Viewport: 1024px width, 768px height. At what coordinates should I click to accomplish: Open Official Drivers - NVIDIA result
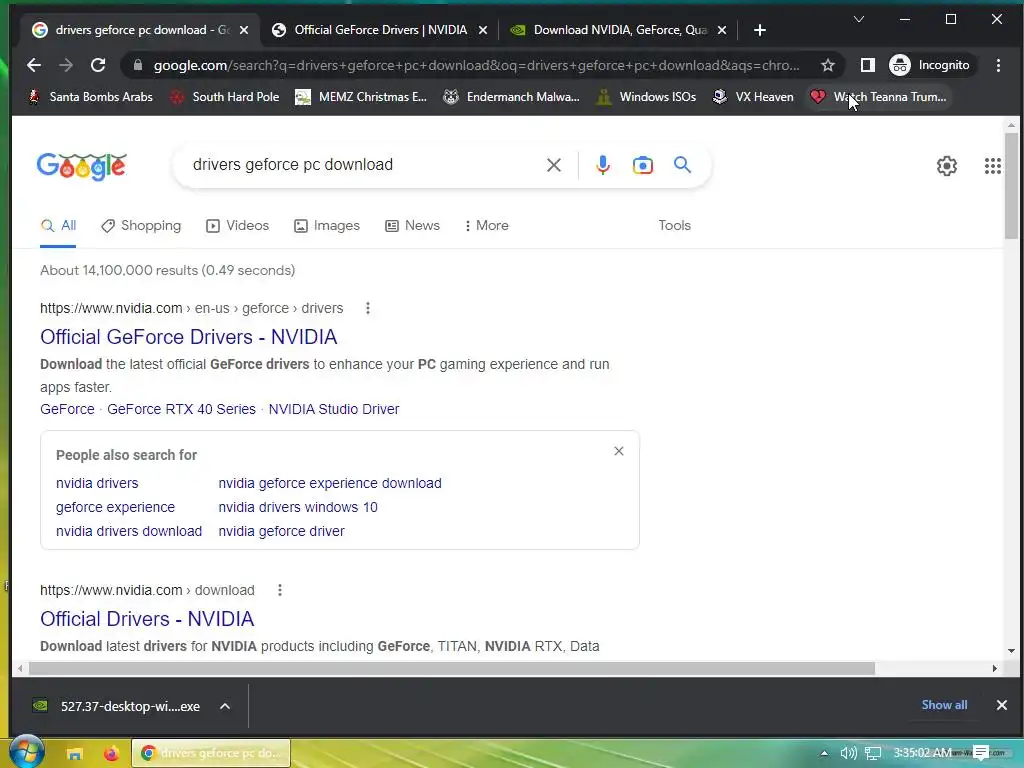click(x=147, y=619)
